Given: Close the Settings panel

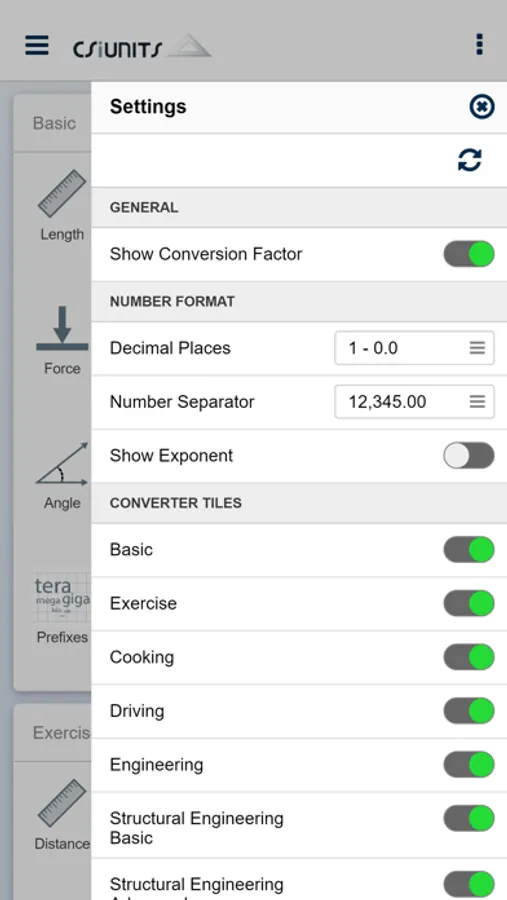Looking at the screenshot, I should [x=481, y=106].
